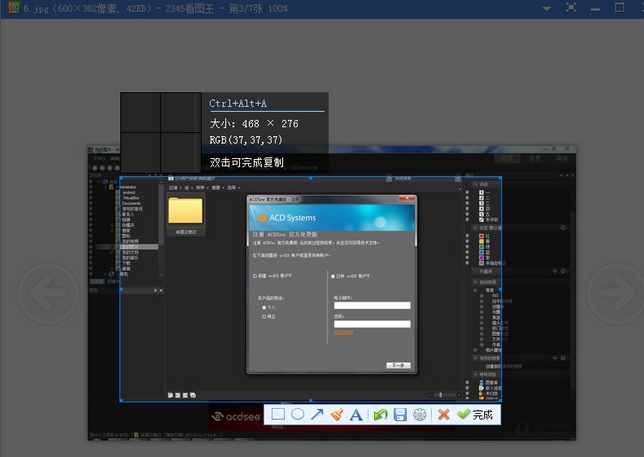Undo the last annotation

point(380,415)
